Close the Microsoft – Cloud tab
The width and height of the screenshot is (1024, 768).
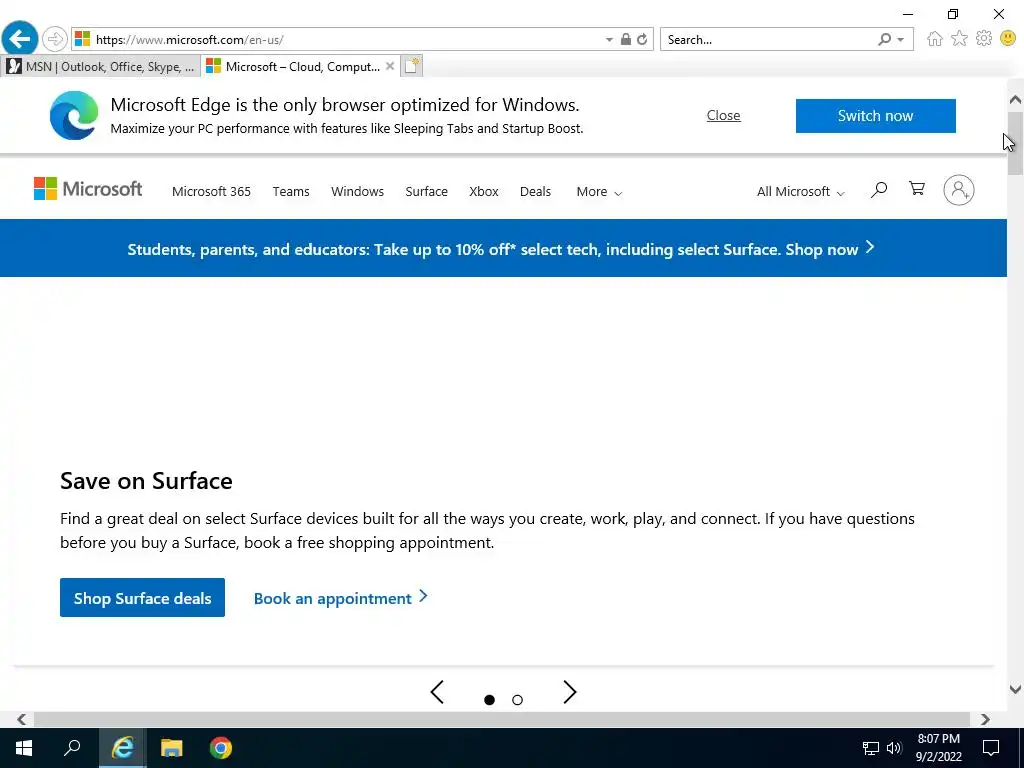click(x=390, y=66)
